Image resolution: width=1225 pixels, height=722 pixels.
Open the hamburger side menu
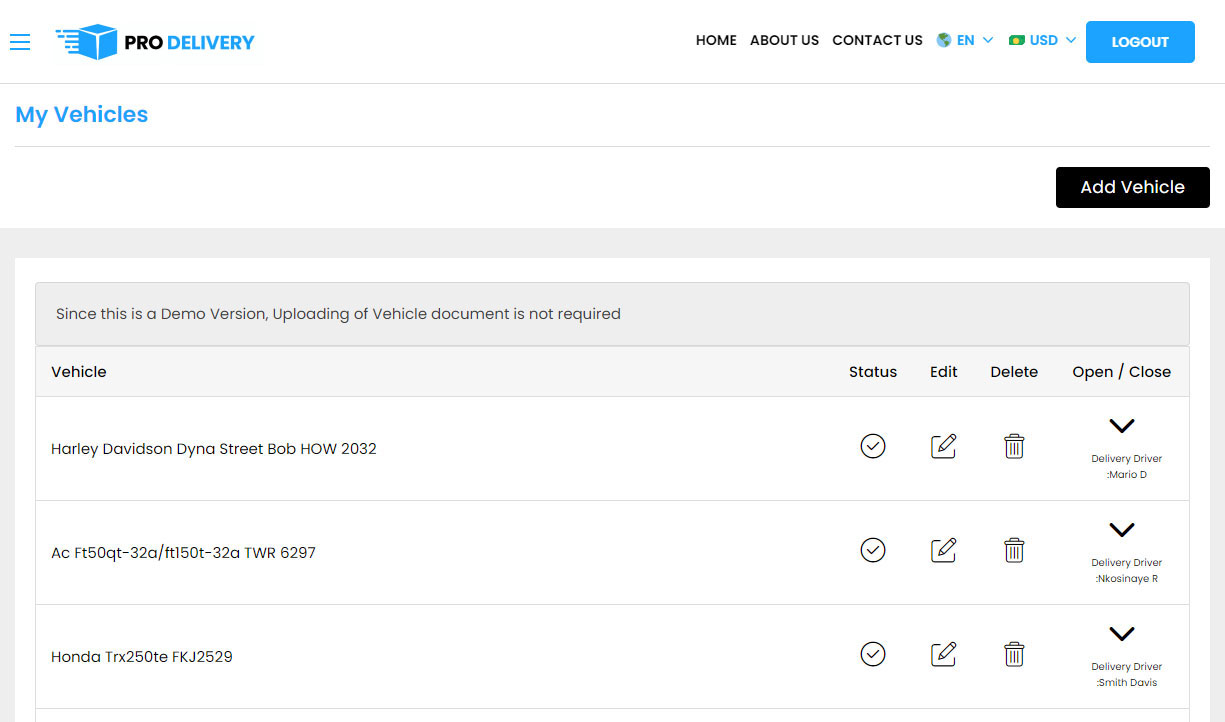[20, 41]
